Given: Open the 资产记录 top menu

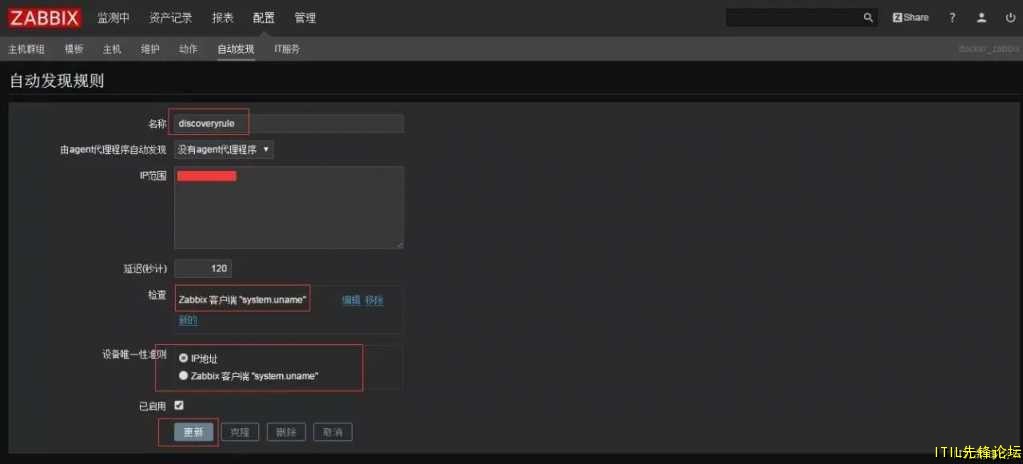Looking at the screenshot, I should pos(170,18).
